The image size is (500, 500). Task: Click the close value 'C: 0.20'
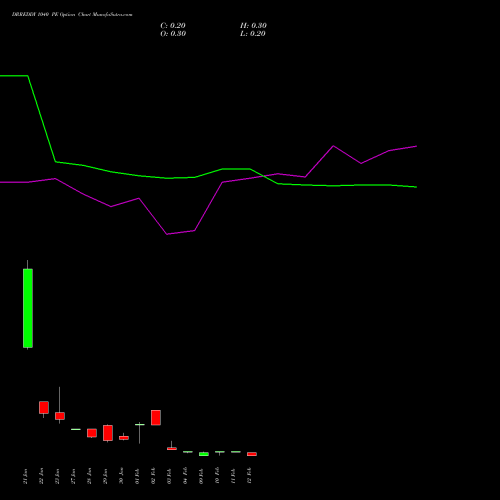173,26
